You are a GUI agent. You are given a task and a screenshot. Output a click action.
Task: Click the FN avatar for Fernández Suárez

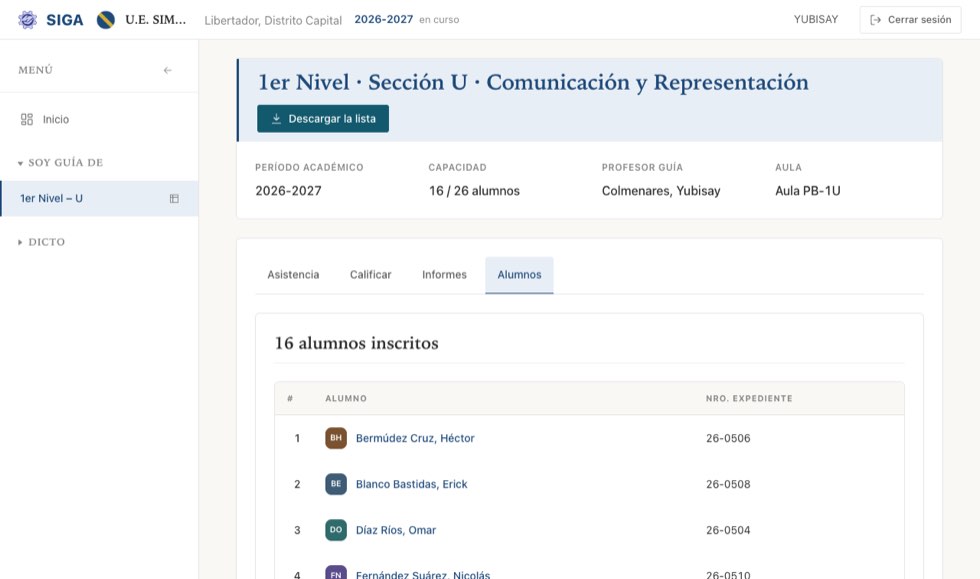336,572
